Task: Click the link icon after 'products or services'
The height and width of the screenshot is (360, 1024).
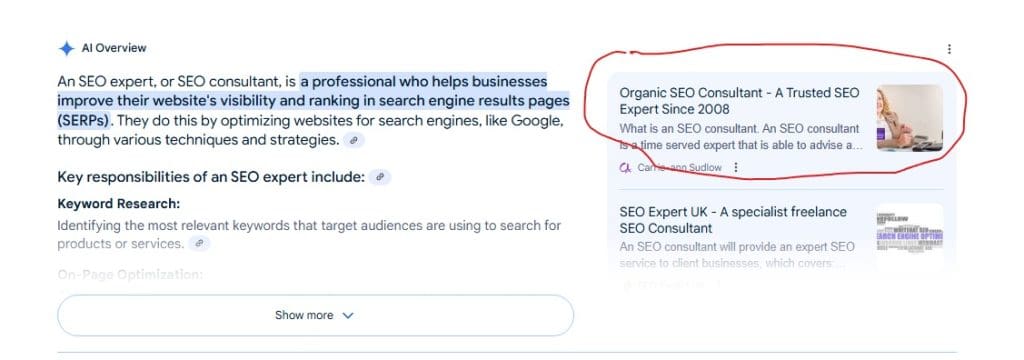Action: point(200,244)
